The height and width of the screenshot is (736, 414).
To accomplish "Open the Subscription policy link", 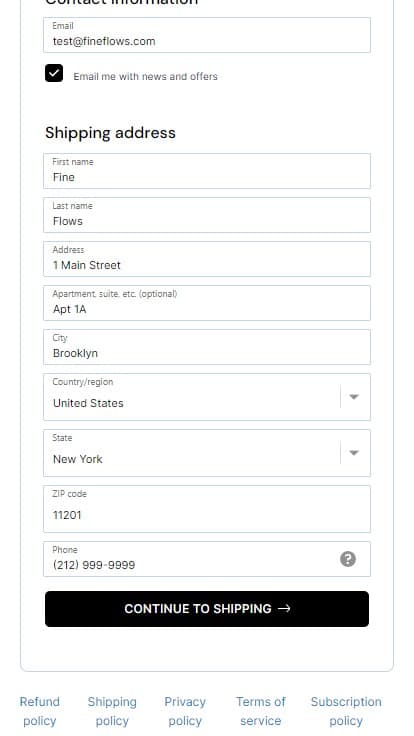I will pyautogui.click(x=346, y=711).
